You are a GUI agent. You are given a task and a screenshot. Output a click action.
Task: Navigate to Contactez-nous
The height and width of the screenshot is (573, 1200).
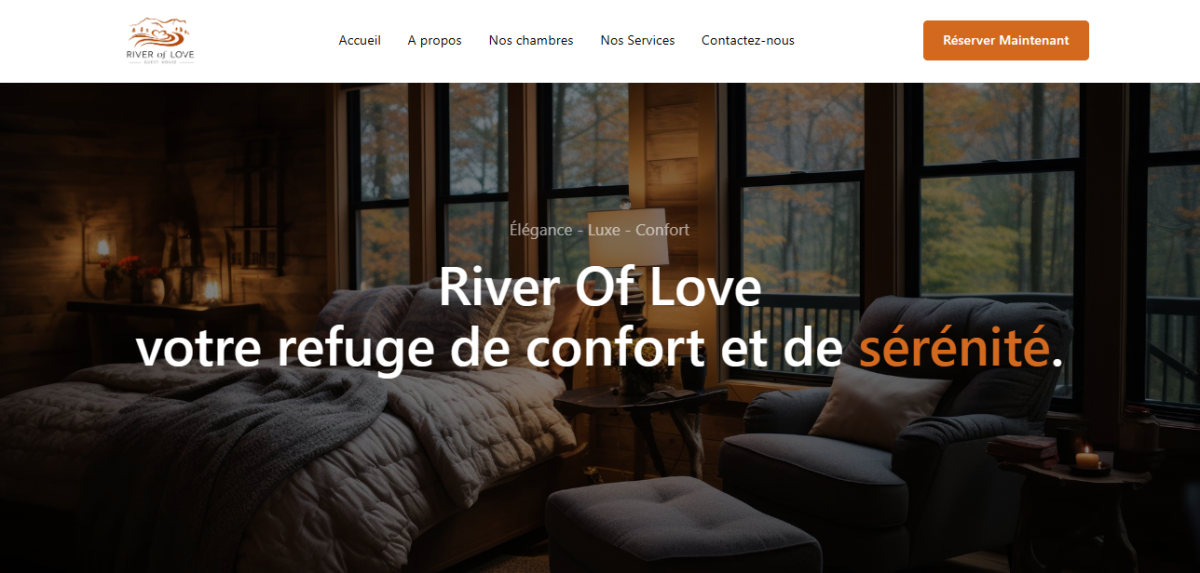click(x=748, y=41)
